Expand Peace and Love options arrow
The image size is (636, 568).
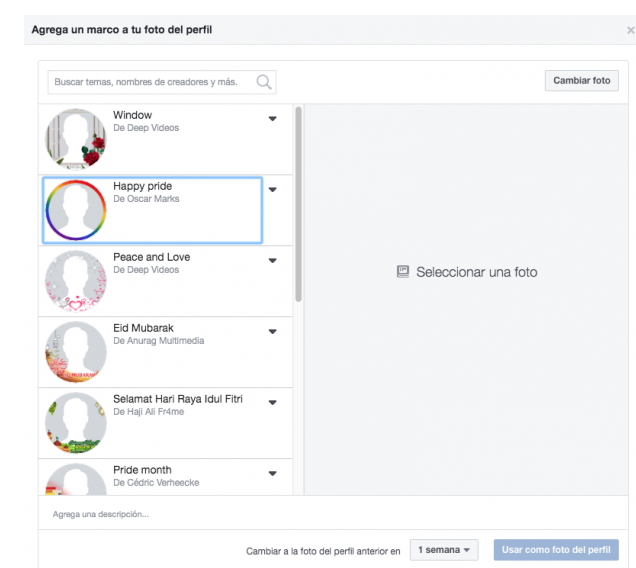point(272,261)
